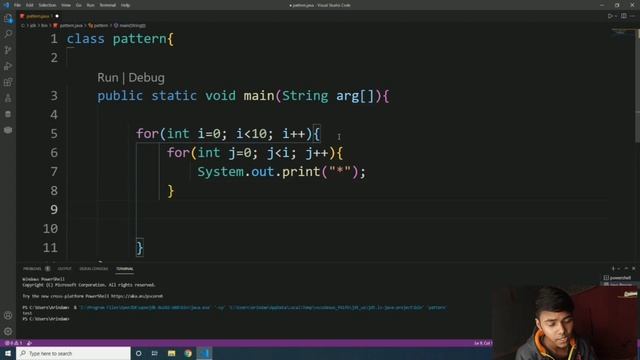Viewport: 640px width, 360px height.
Task: Open the dropdown arrow beside the run icon
Action: [616, 16]
